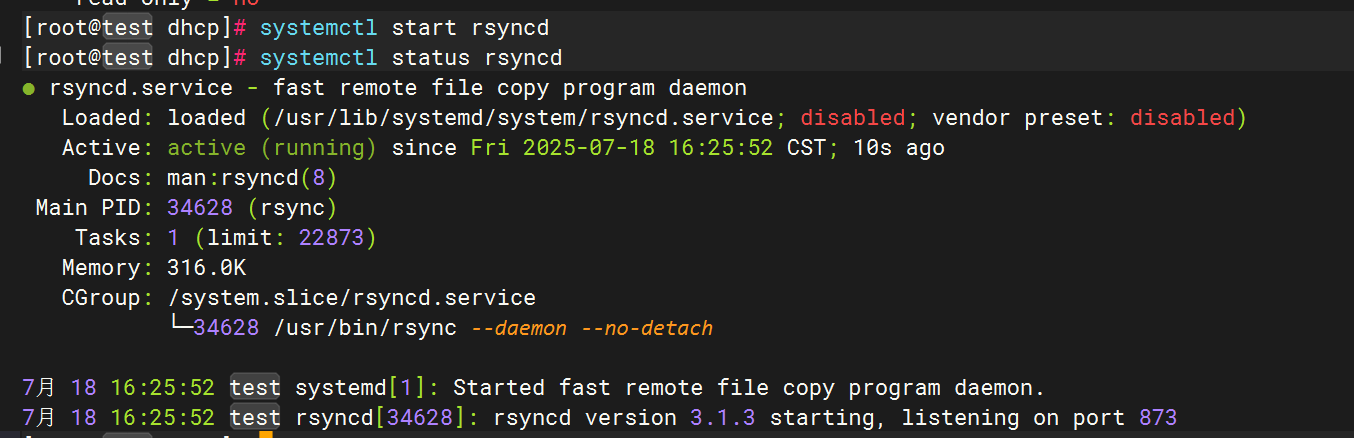The height and width of the screenshot is (438, 1354).
Task: Click the Main PID number 34628
Action: [x=200, y=208]
